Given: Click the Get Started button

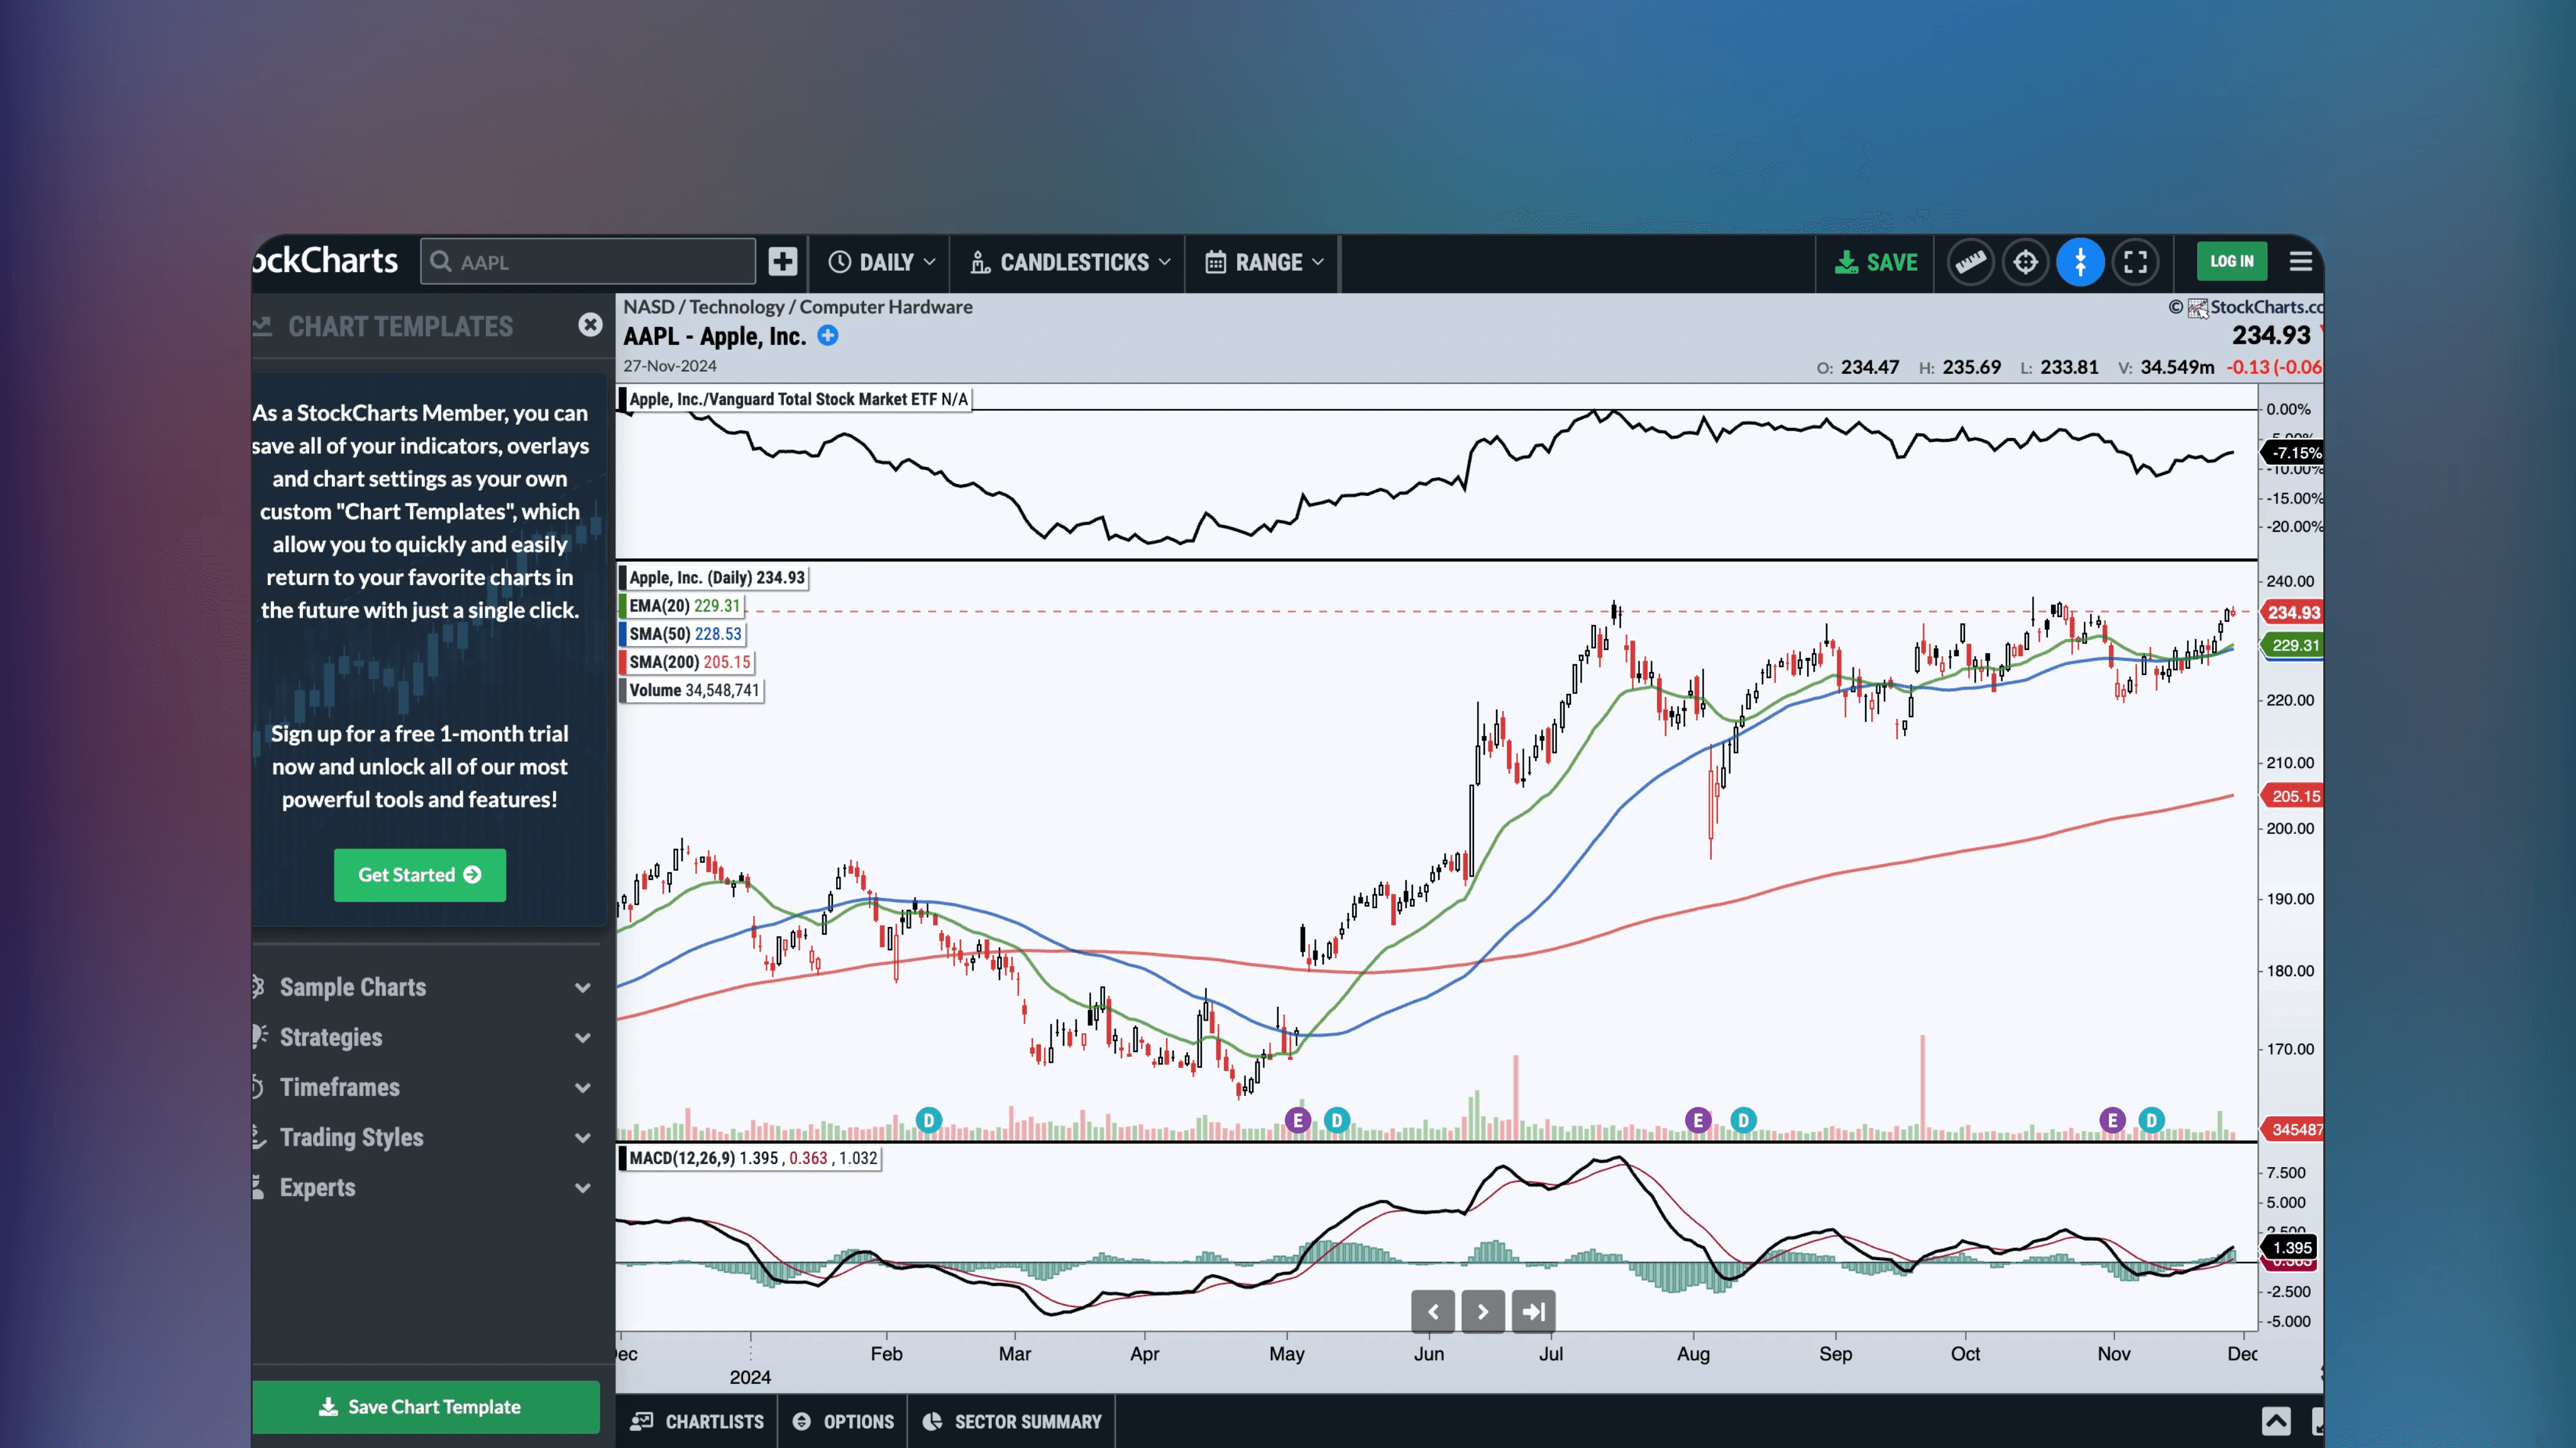Looking at the screenshot, I should pos(420,875).
